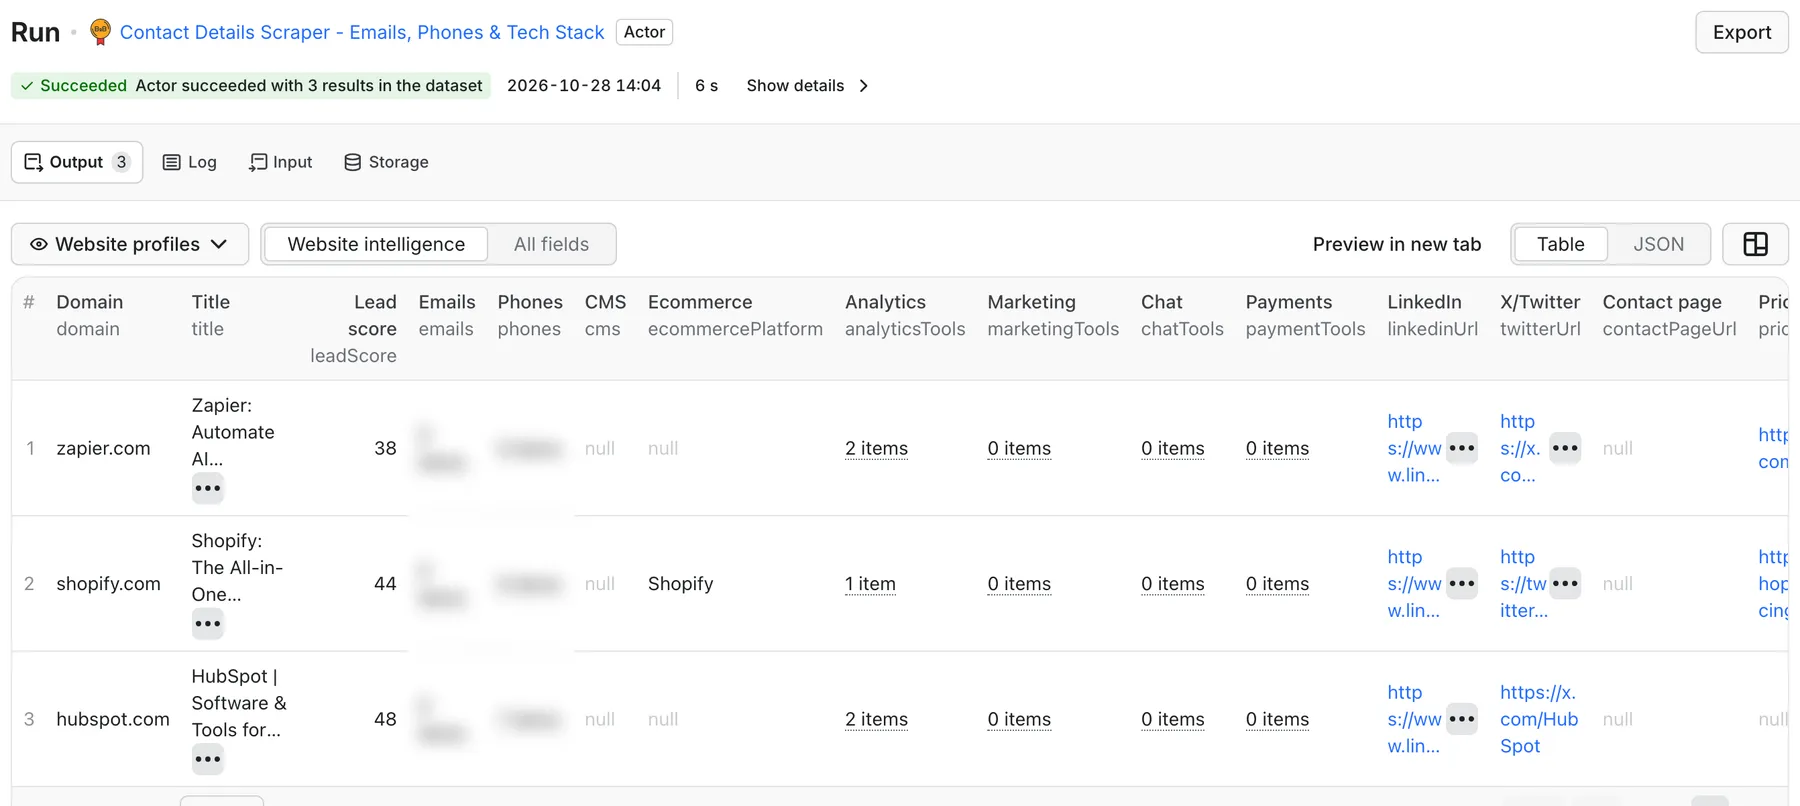Select the Table display mode
The image size is (1800, 806).
pyautogui.click(x=1560, y=244)
